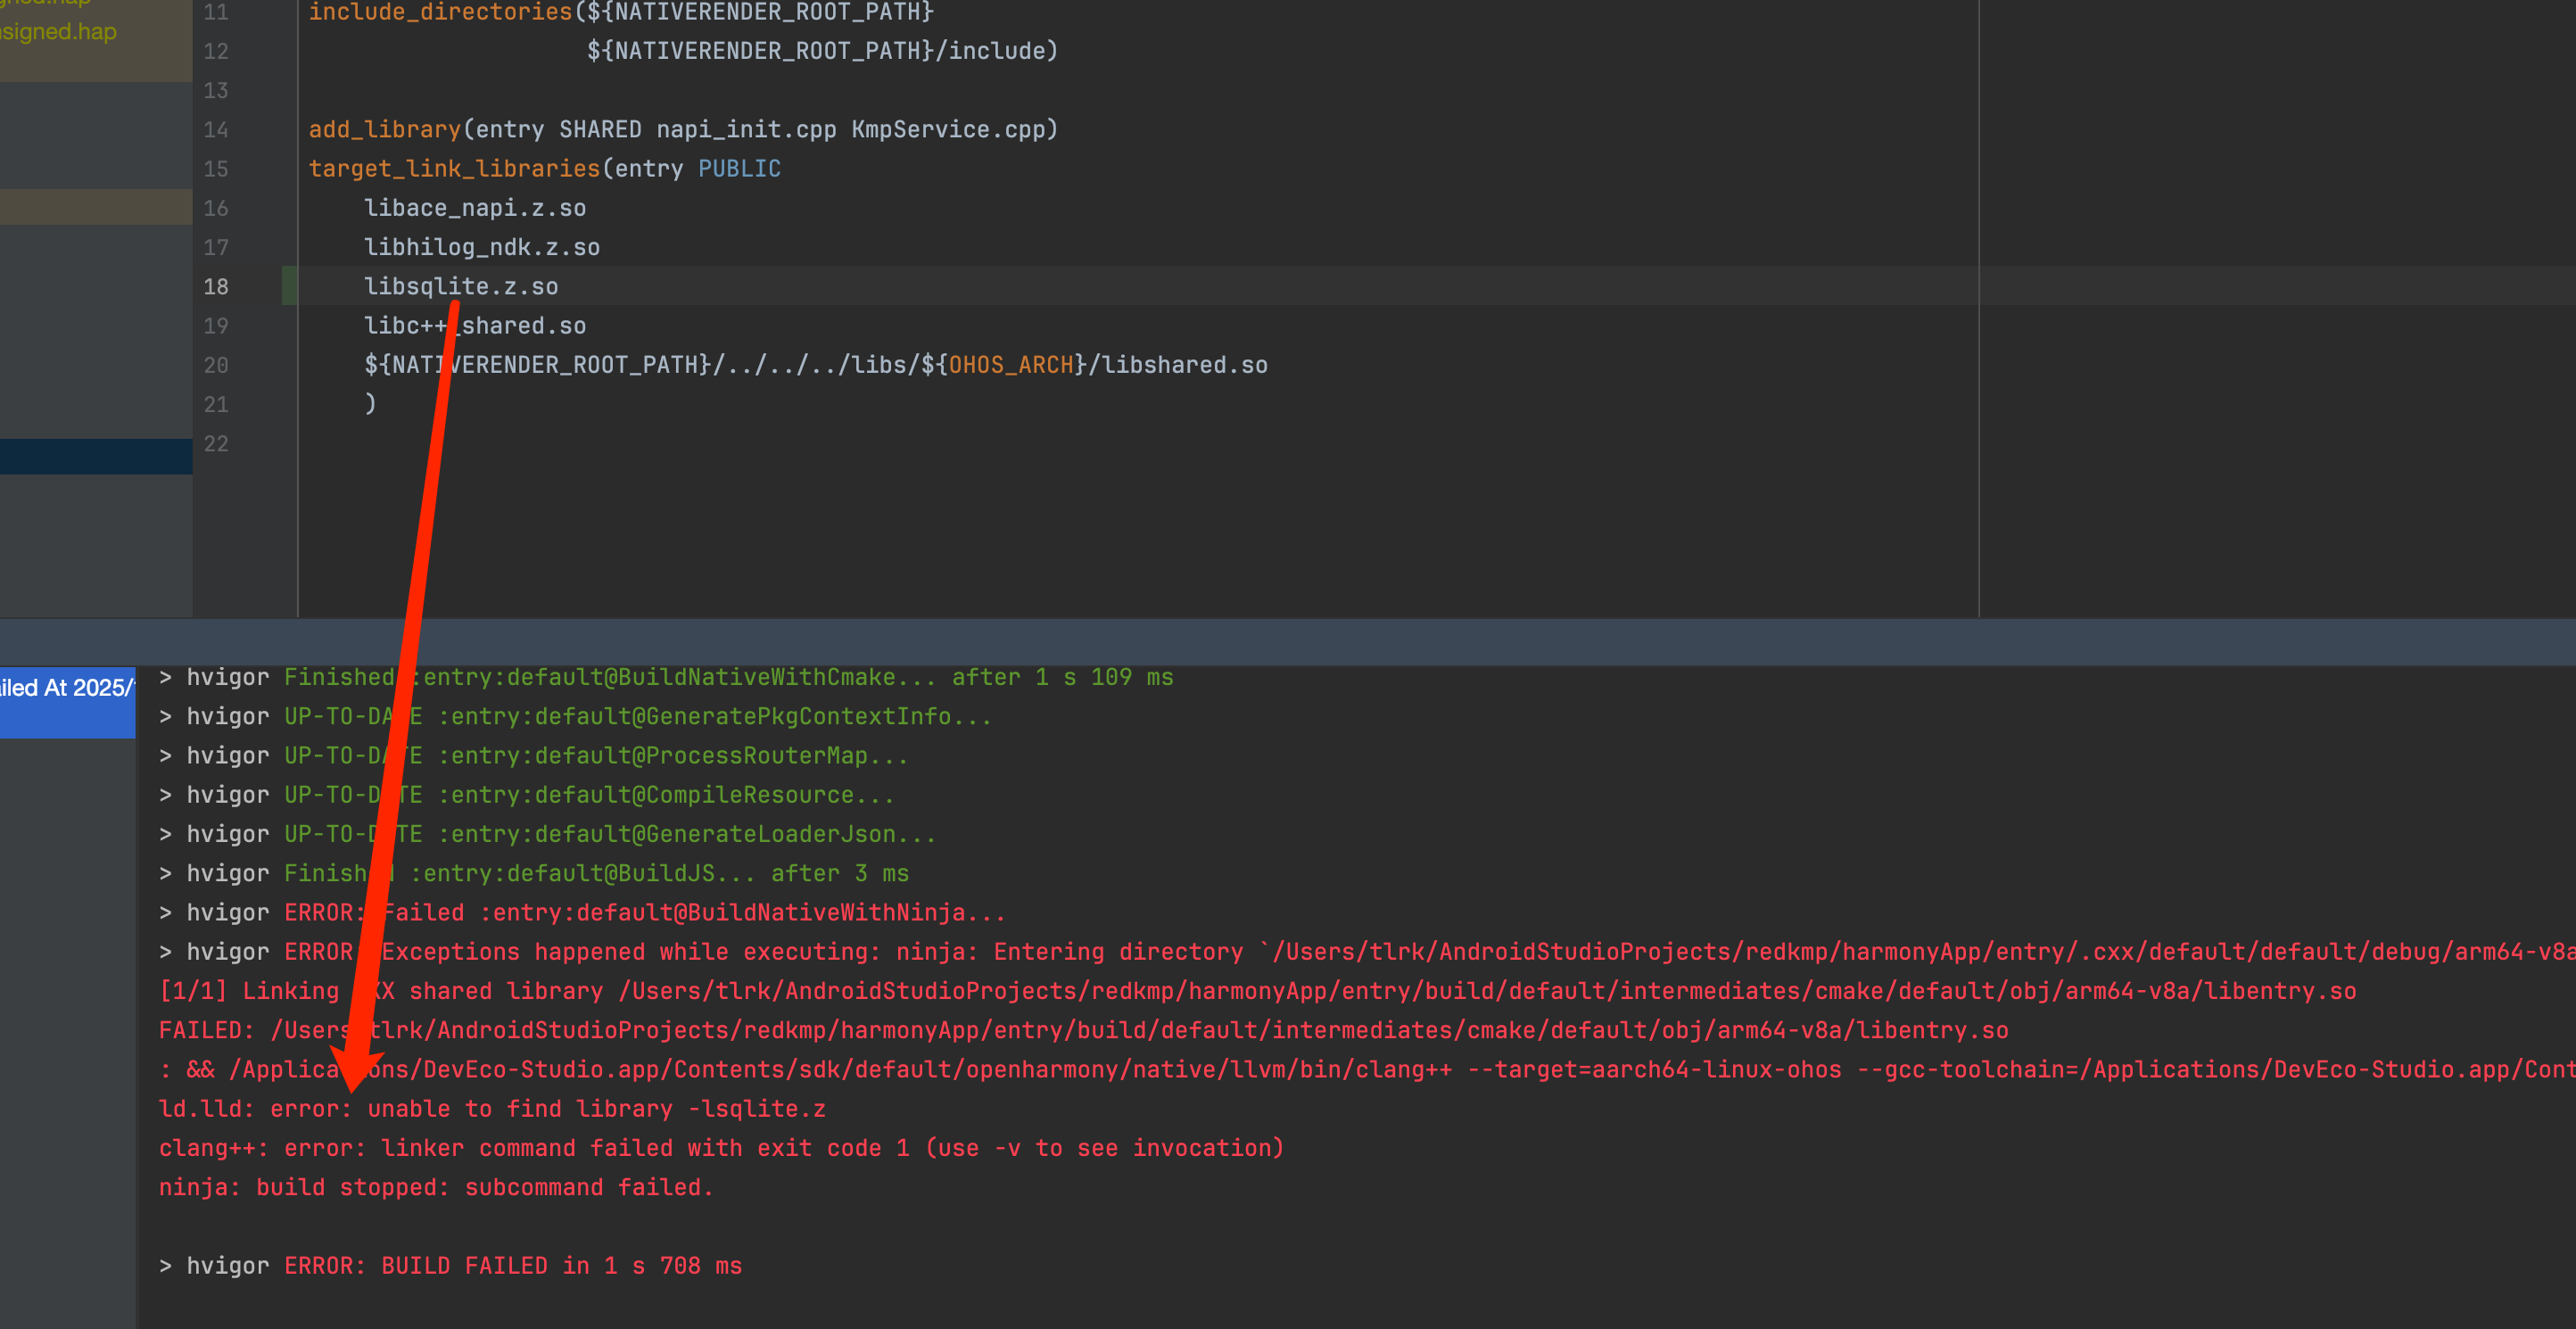Screen dimensions: 2576x1329
Task: Click the ${NATIVERENDER_ROOT_PATH}/include) path on line 12
Action: click(x=822, y=51)
